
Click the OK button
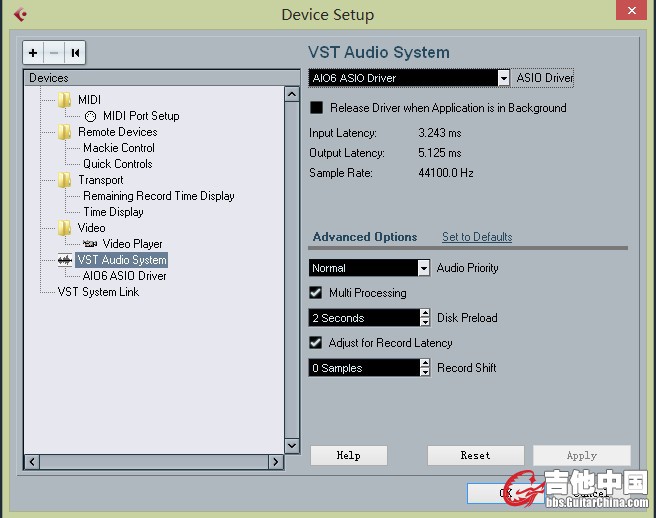pyautogui.click(x=505, y=493)
